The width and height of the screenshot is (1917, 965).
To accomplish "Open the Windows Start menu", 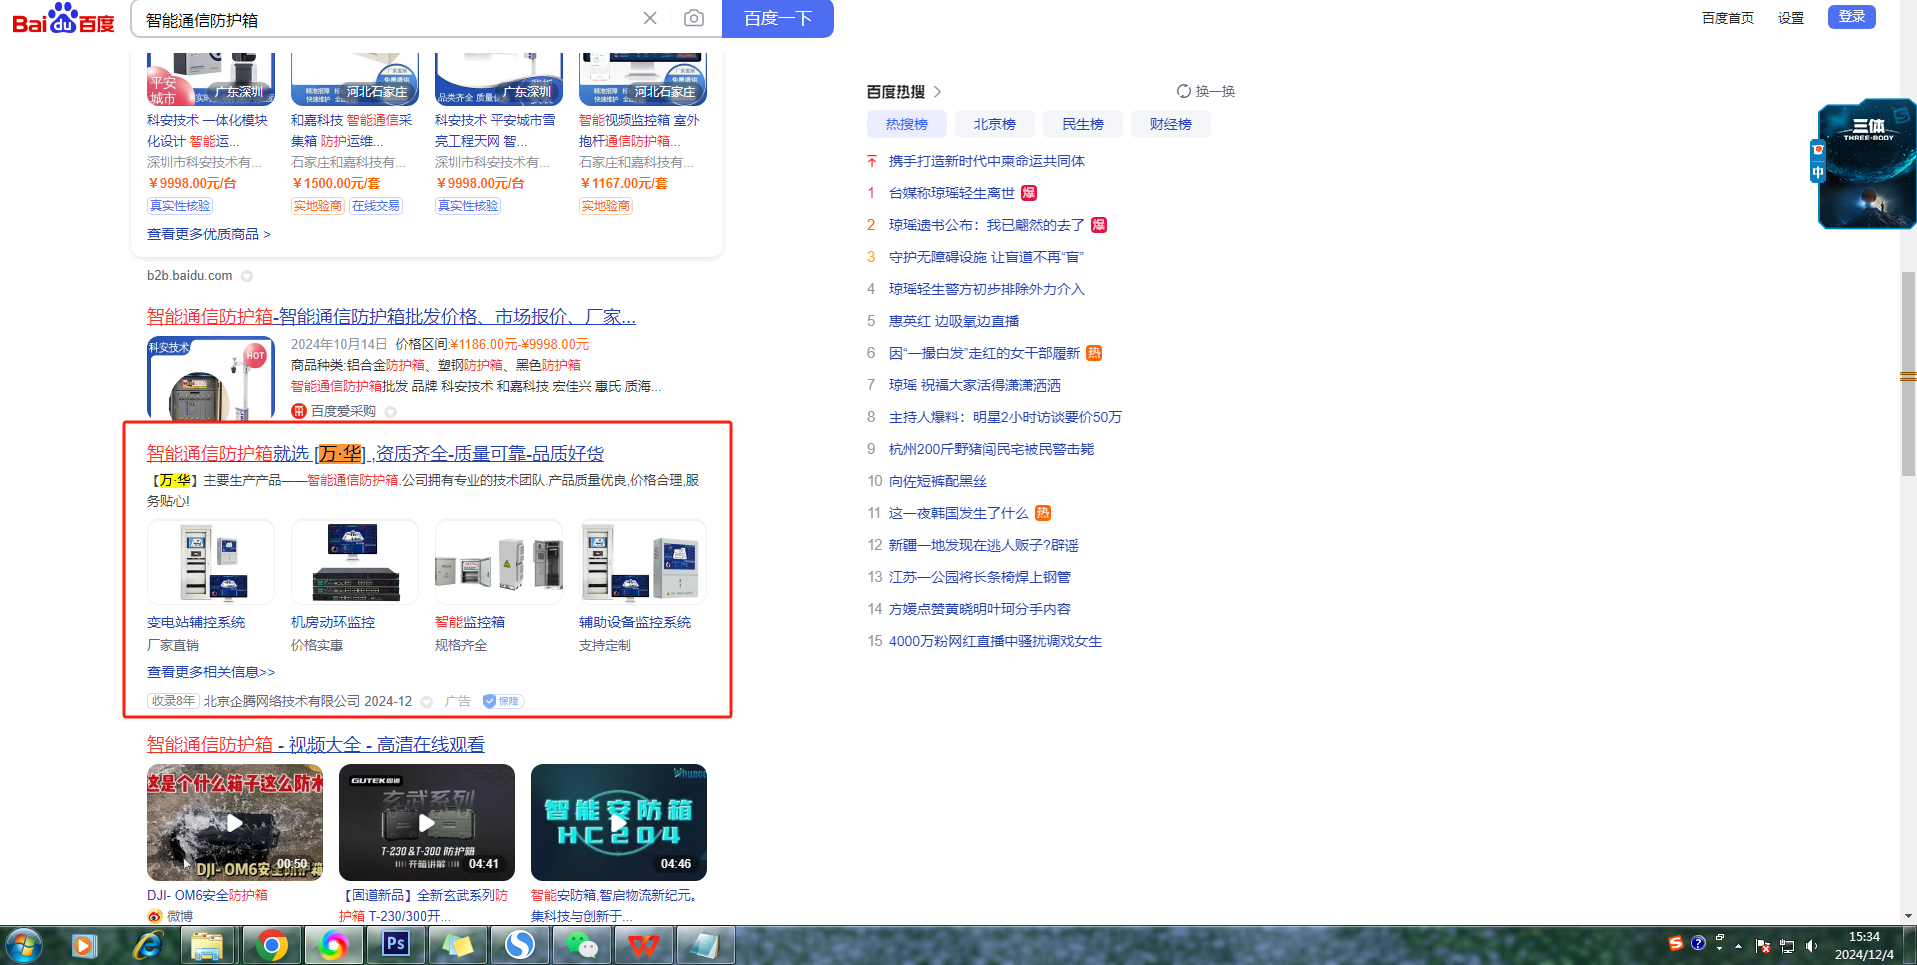I will pos(23,945).
